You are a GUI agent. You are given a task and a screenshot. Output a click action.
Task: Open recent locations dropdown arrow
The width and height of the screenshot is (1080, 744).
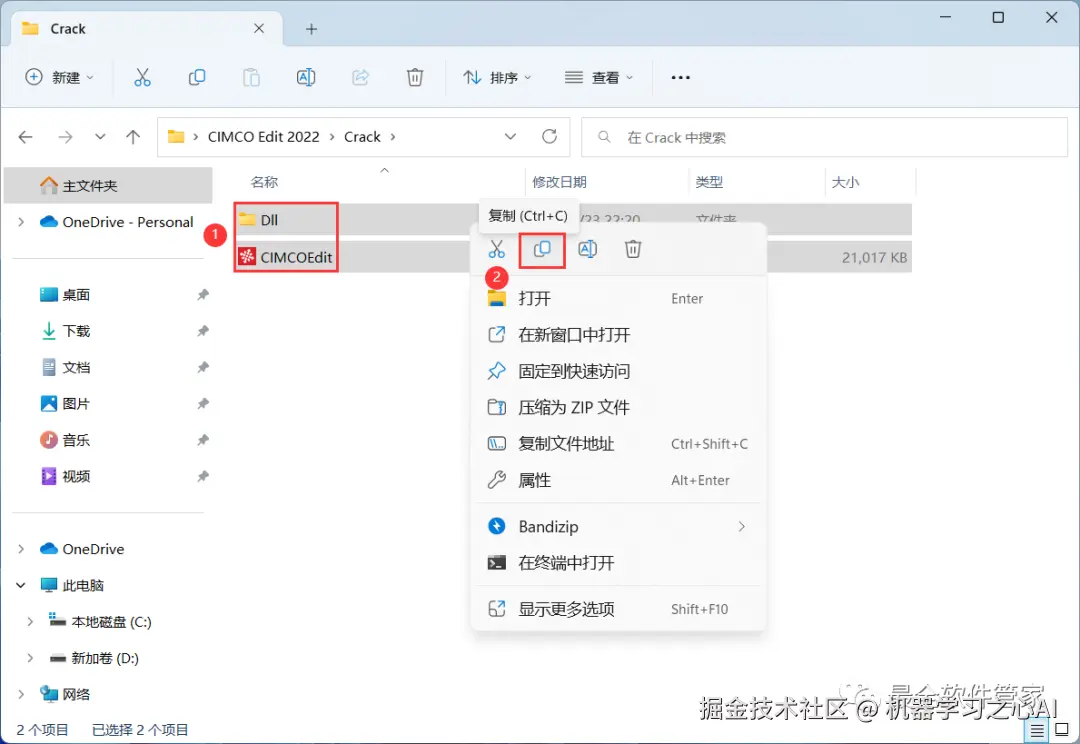(100, 136)
